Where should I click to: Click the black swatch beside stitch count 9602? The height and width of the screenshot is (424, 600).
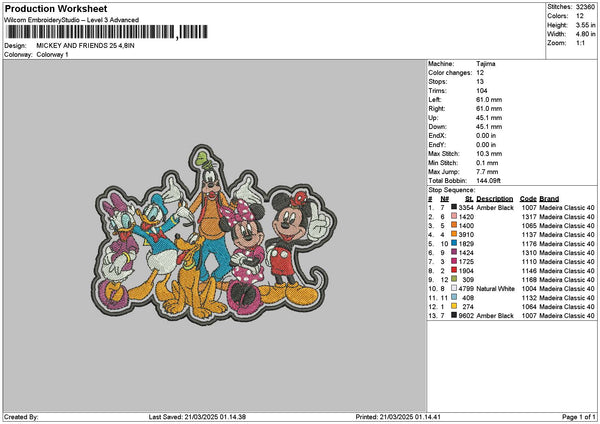point(454,315)
